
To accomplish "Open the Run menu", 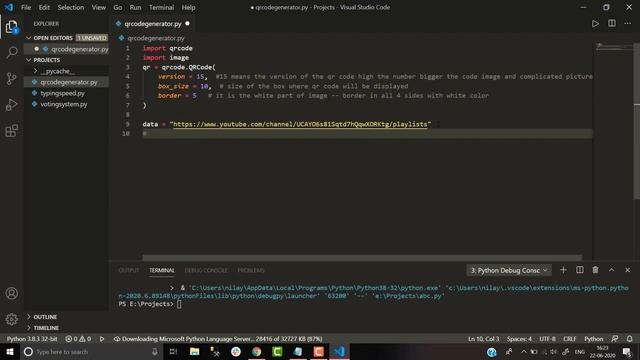I will pyautogui.click(x=135, y=7).
